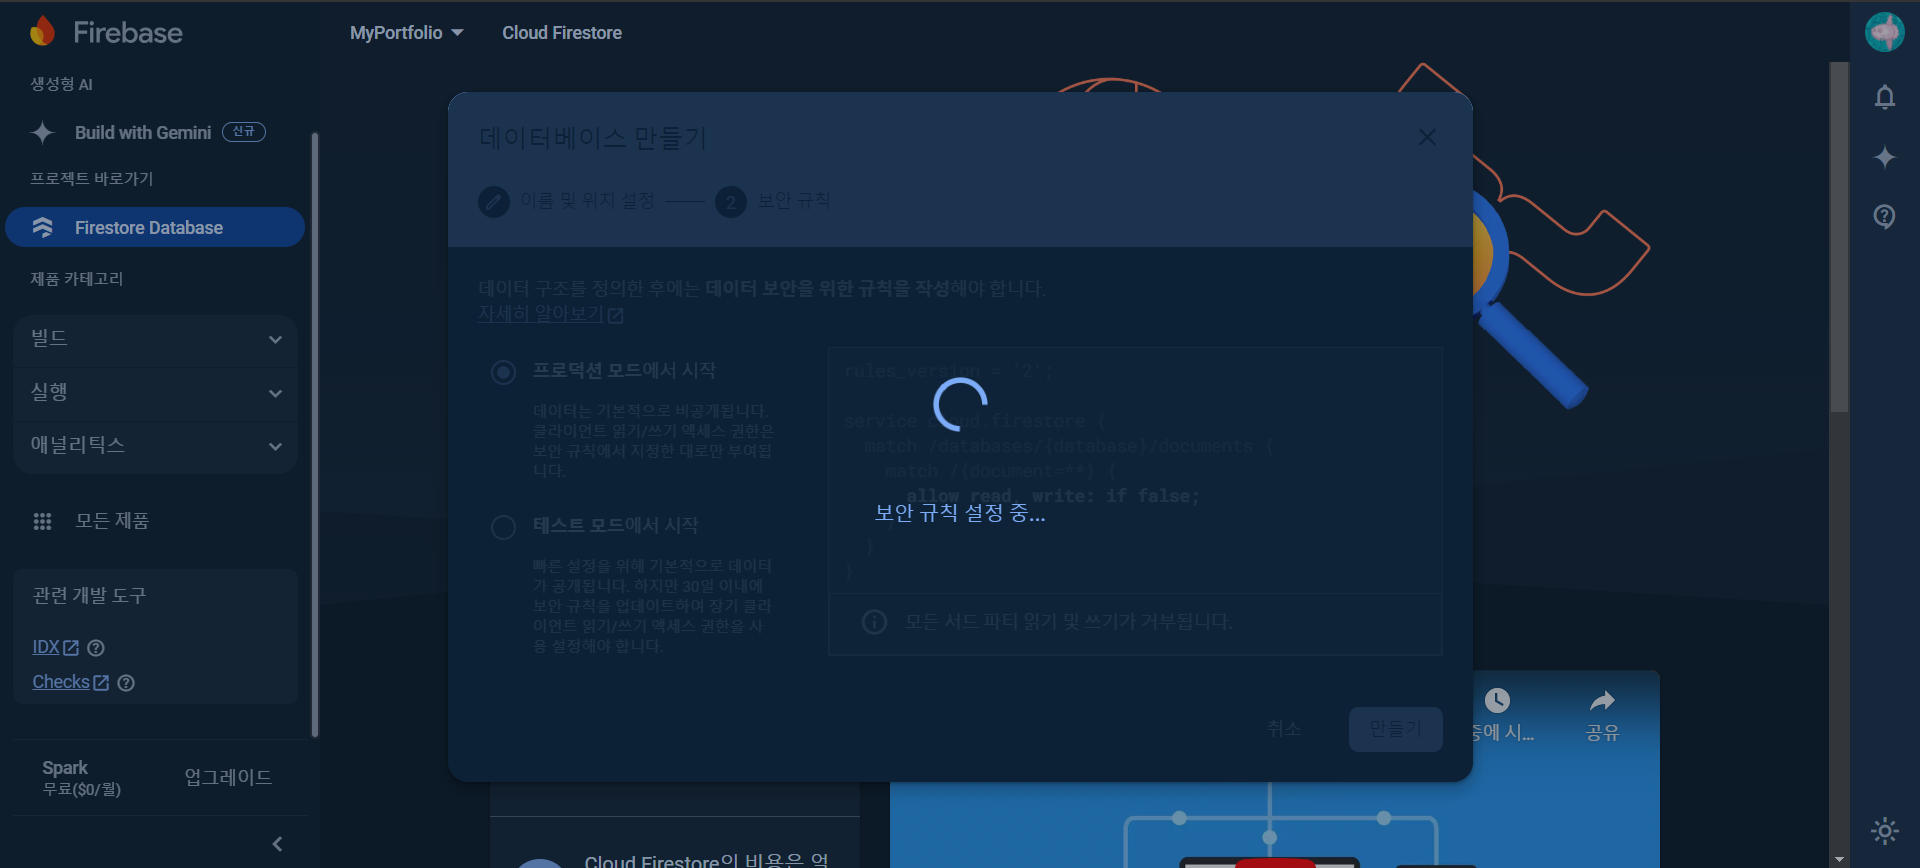Click the all-products grid icon
The width and height of the screenshot is (1920, 868).
42,521
